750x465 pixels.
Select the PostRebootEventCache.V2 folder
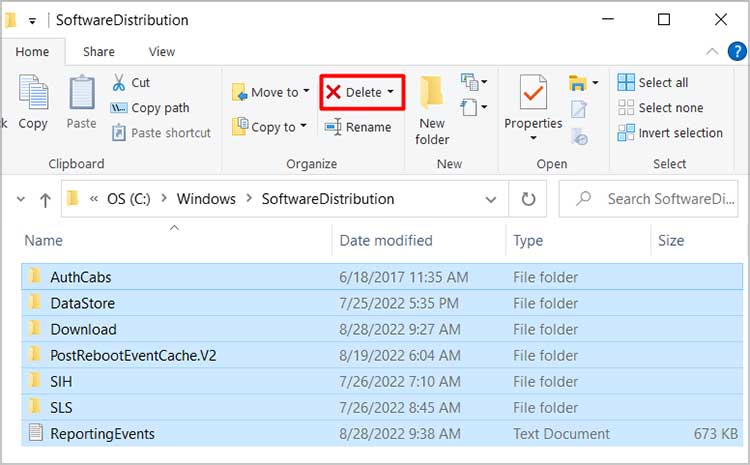pyautogui.click(x=382, y=355)
